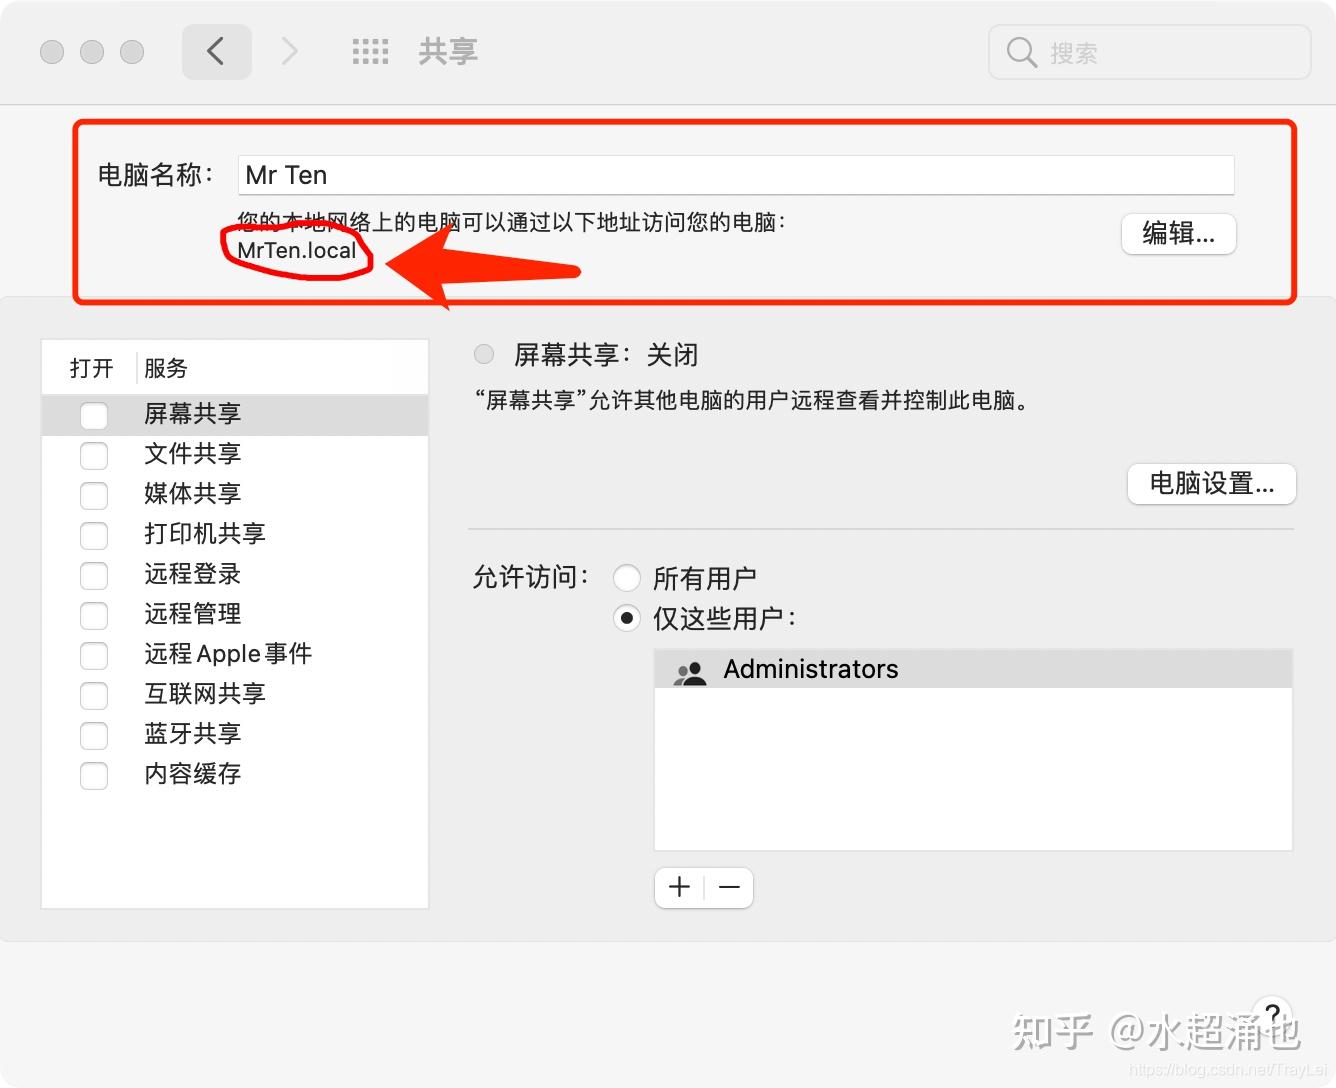This screenshot has width=1336, height=1088.
Task: Select the 所有用户 radio button
Action: coord(626,578)
